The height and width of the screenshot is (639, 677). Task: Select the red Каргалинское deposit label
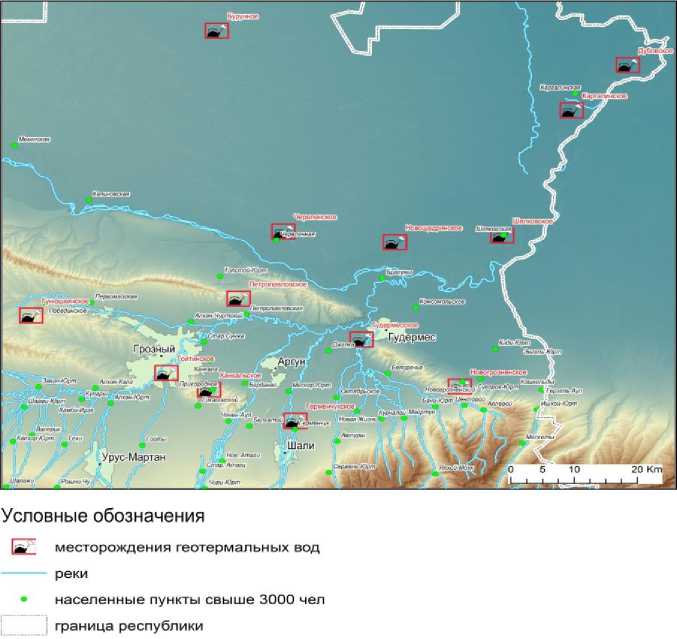pyautogui.click(x=604, y=96)
